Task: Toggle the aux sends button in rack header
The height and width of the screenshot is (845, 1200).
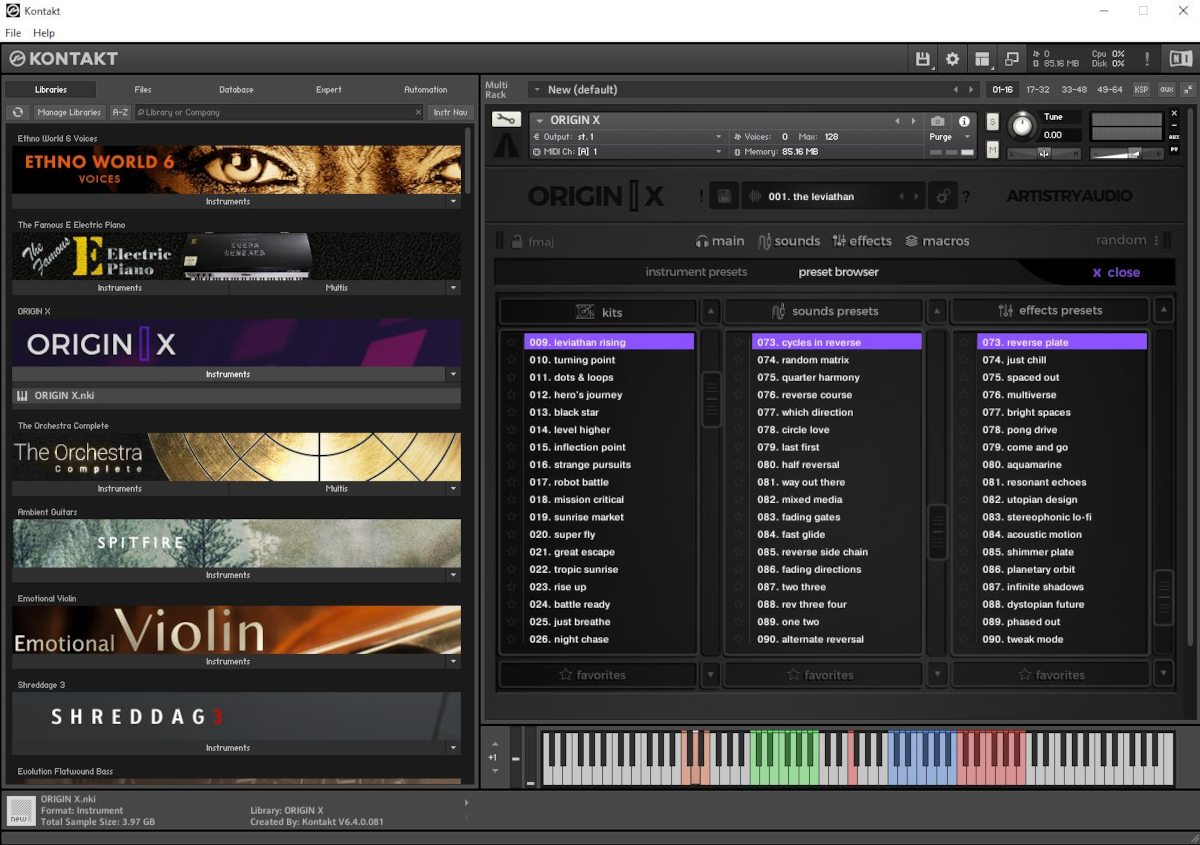Action: click(1166, 90)
